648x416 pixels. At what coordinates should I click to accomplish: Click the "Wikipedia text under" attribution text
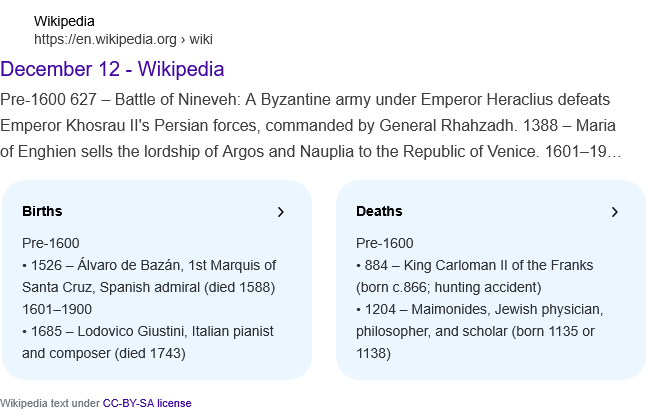click(50, 403)
